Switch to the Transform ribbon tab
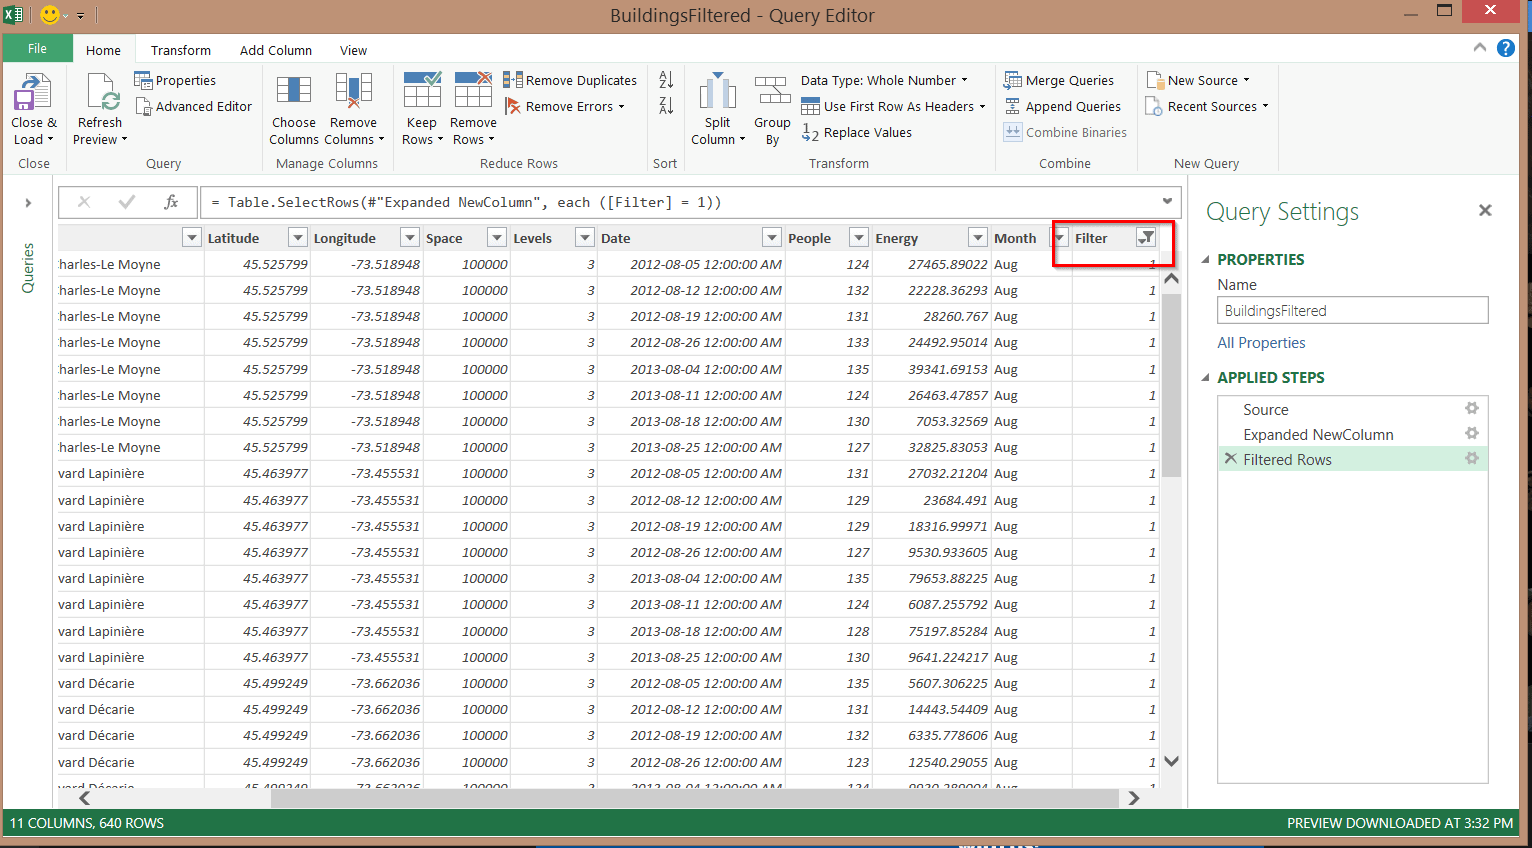Viewport: 1532px width, 848px height. (181, 50)
